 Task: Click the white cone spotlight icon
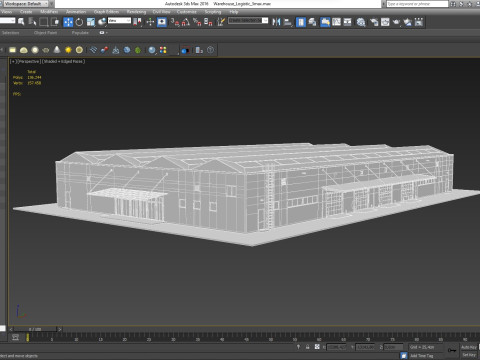tap(57, 50)
